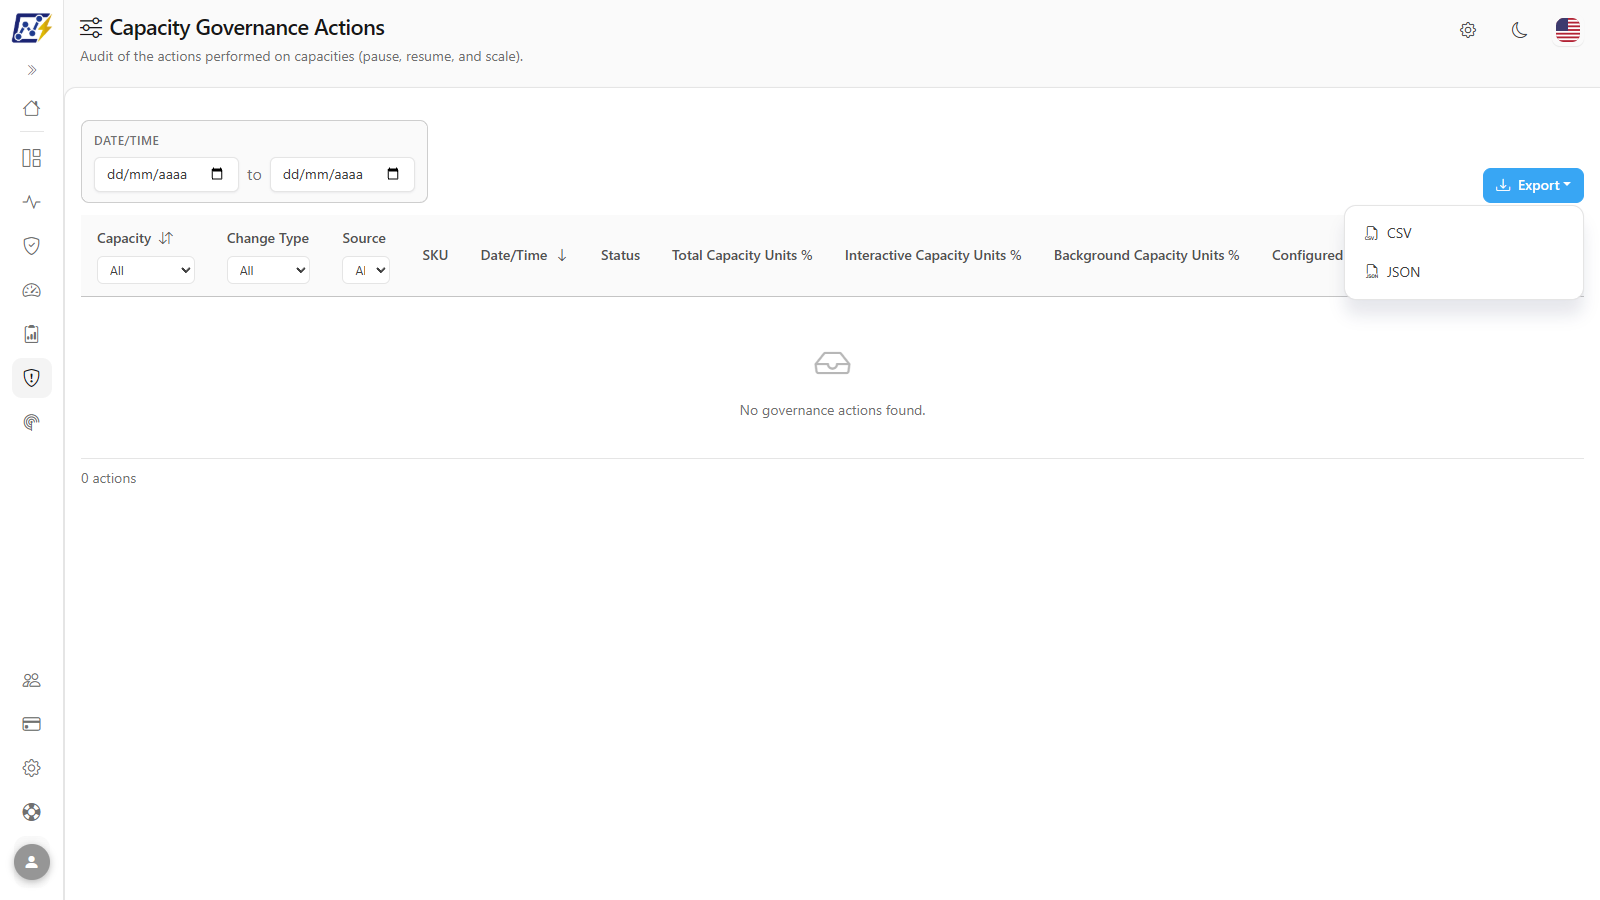Change language via the US flag icon

[1568, 30]
